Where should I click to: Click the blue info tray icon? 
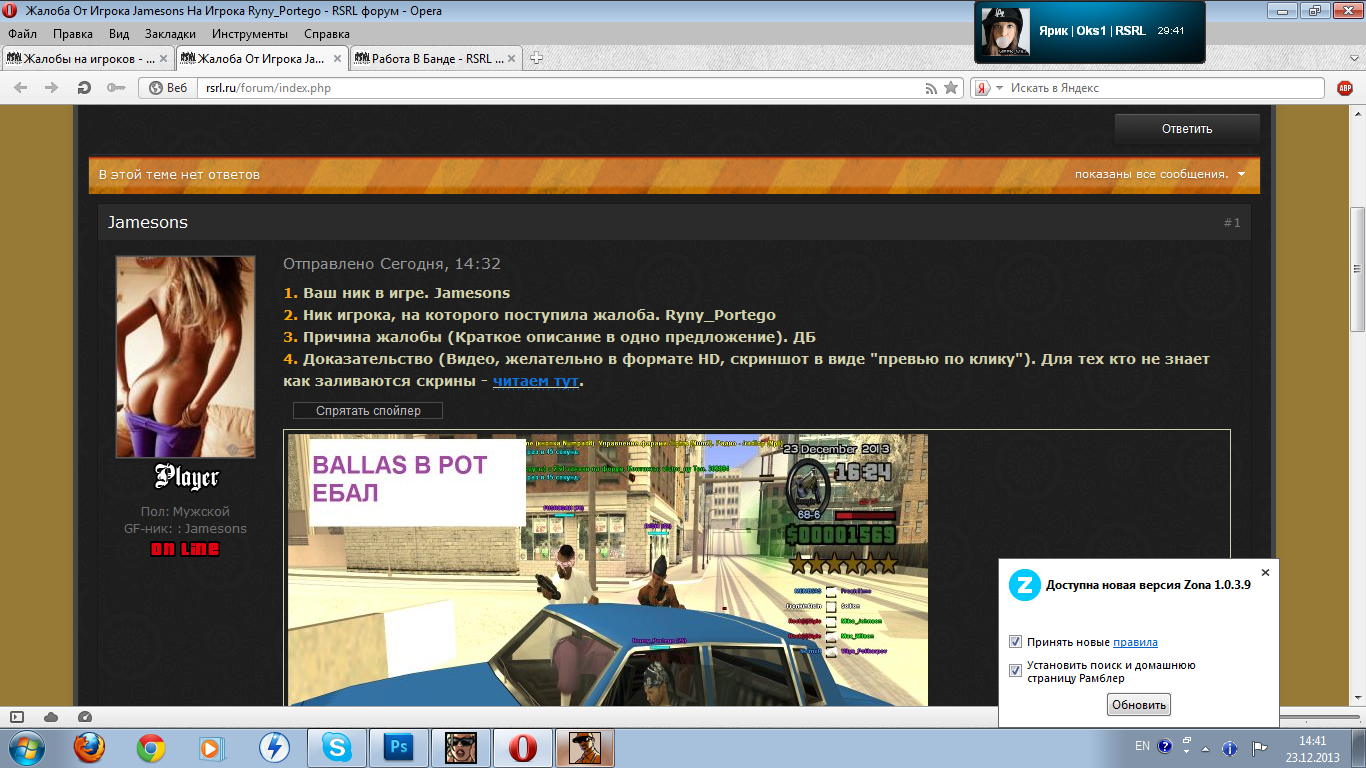1230,748
